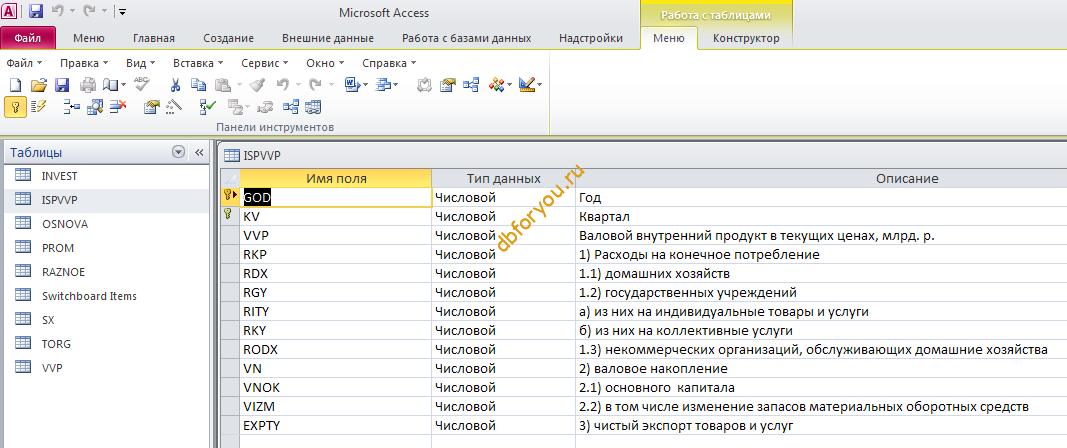Select TORG table in navigation pane

click(x=106, y=344)
